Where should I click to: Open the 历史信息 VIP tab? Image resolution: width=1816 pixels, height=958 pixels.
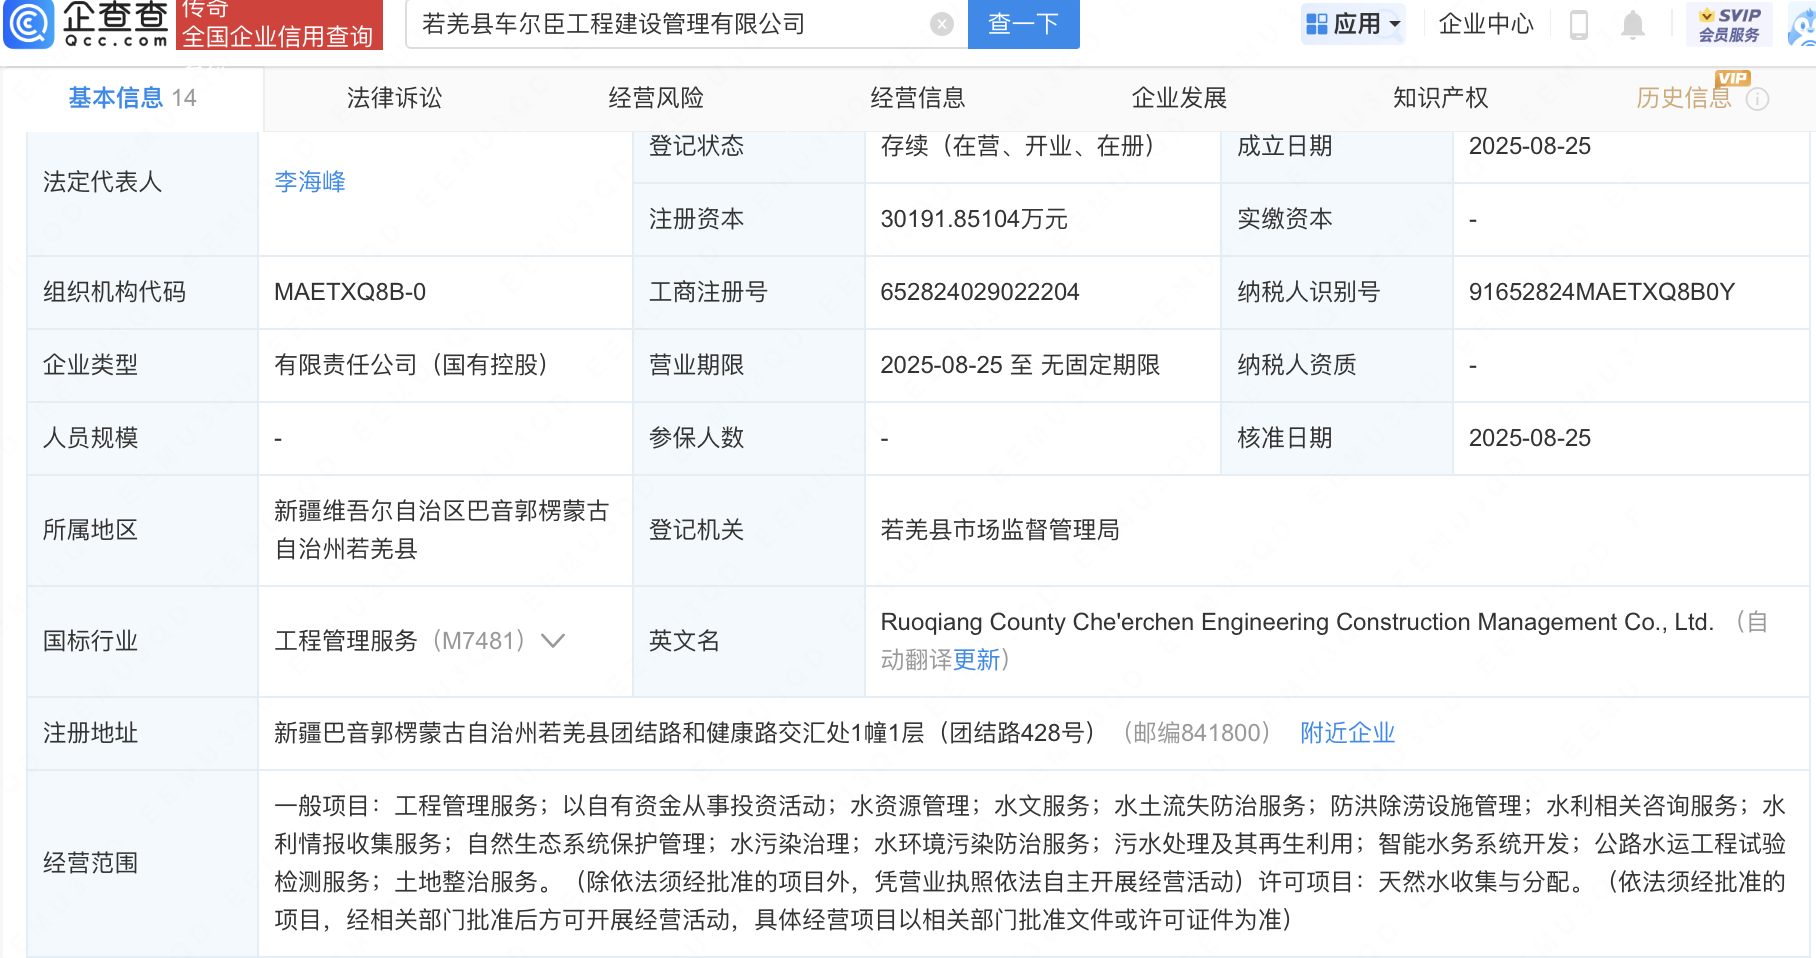click(1683, 98)
